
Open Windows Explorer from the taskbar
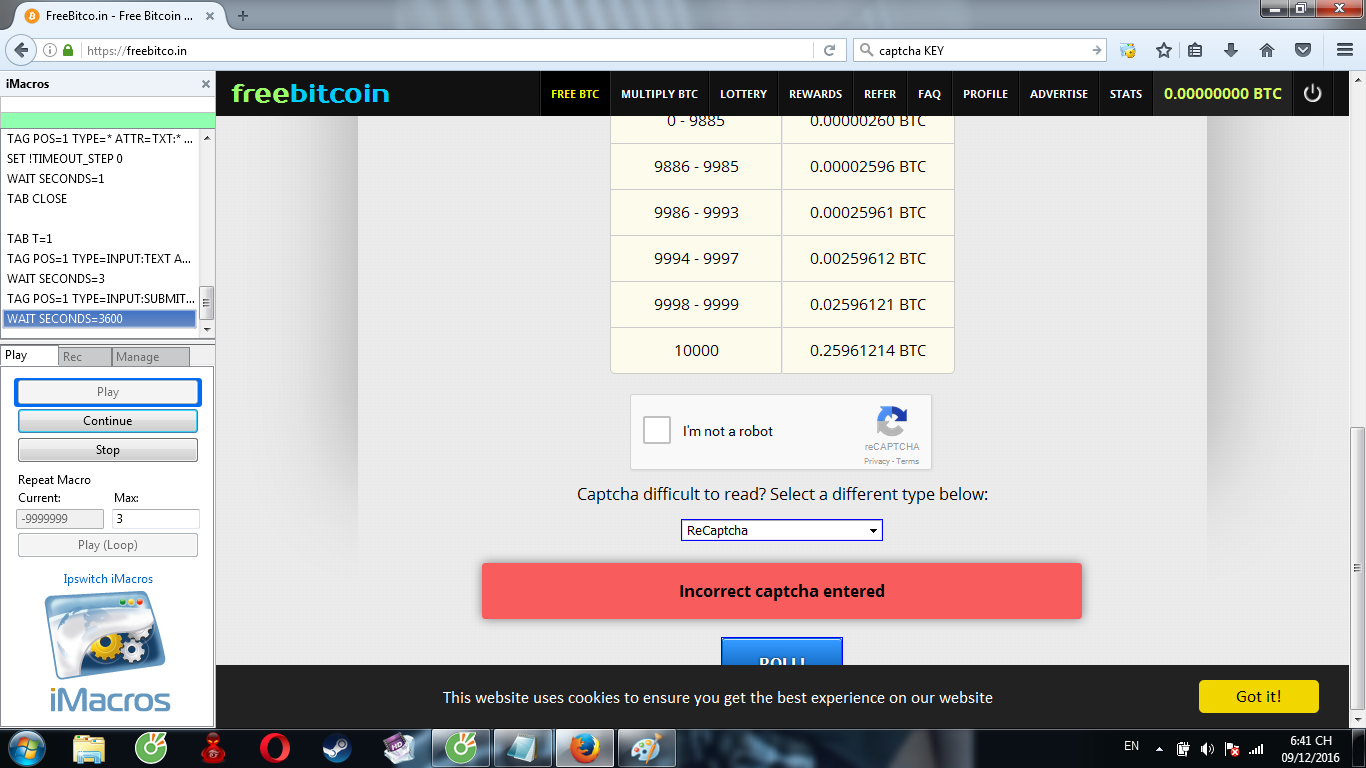(x=89, y=747)
